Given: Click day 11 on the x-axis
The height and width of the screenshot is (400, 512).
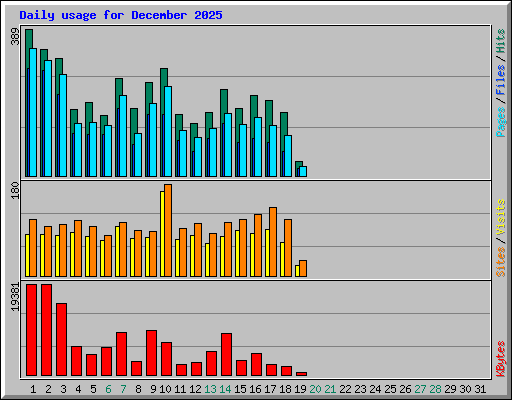Looking at the screenshot, I should pyautogui.click(x=180, y=389).
